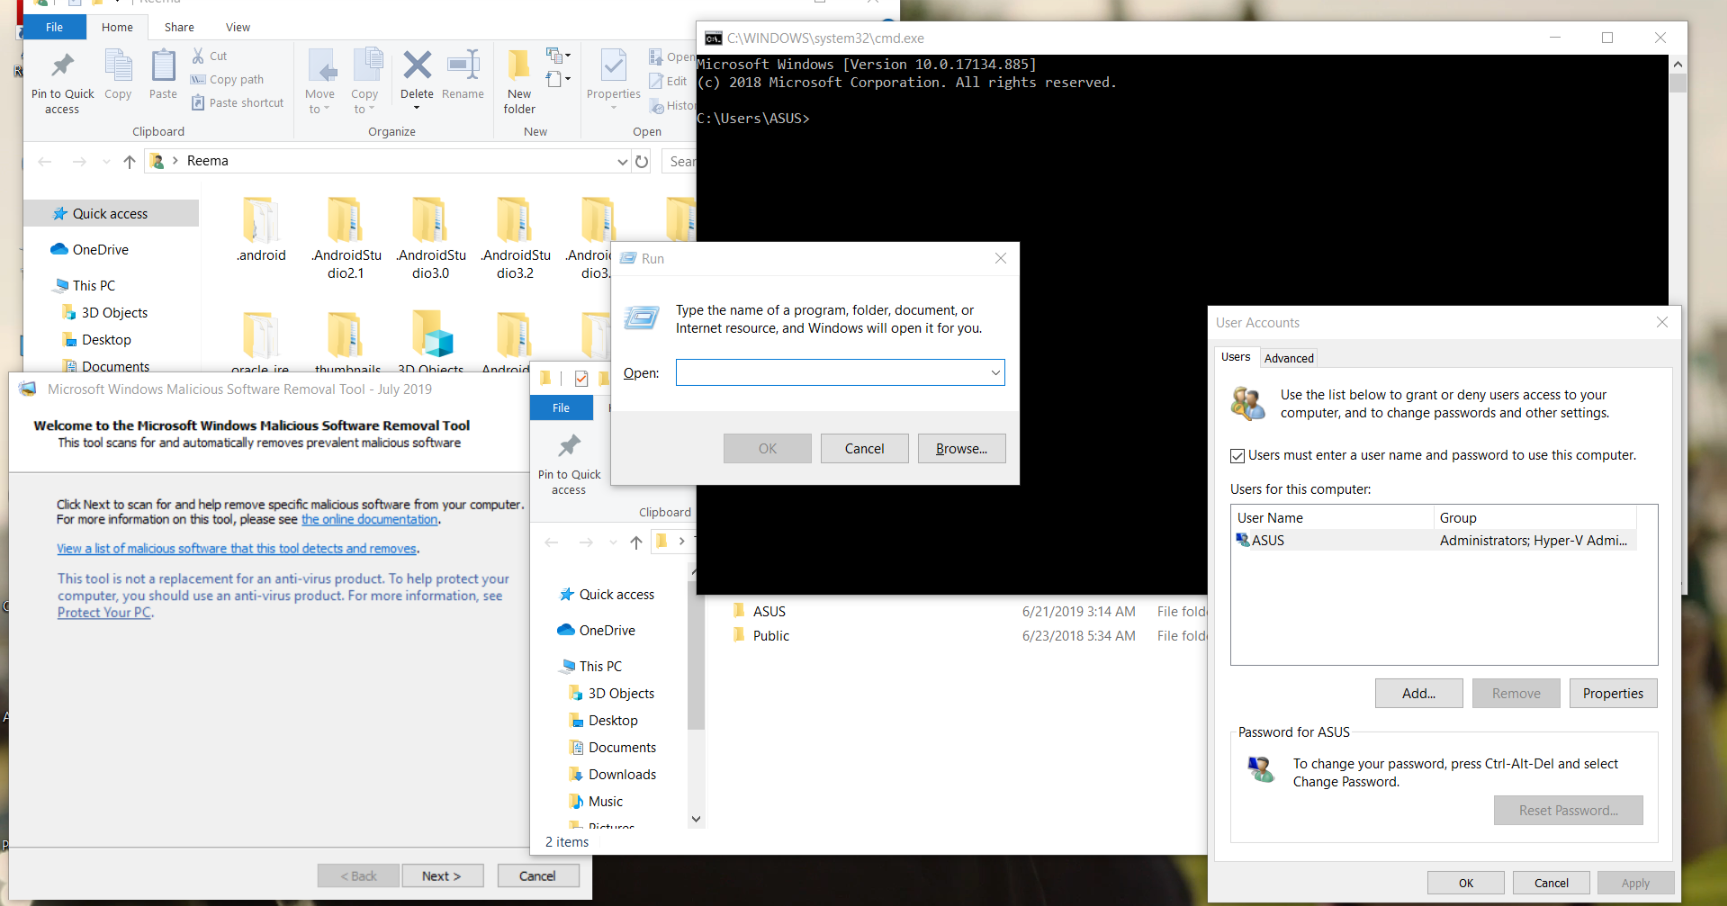Open the File tab in the second Explorer window
The width and height of the screenshot is (1727, 906).
561,408
